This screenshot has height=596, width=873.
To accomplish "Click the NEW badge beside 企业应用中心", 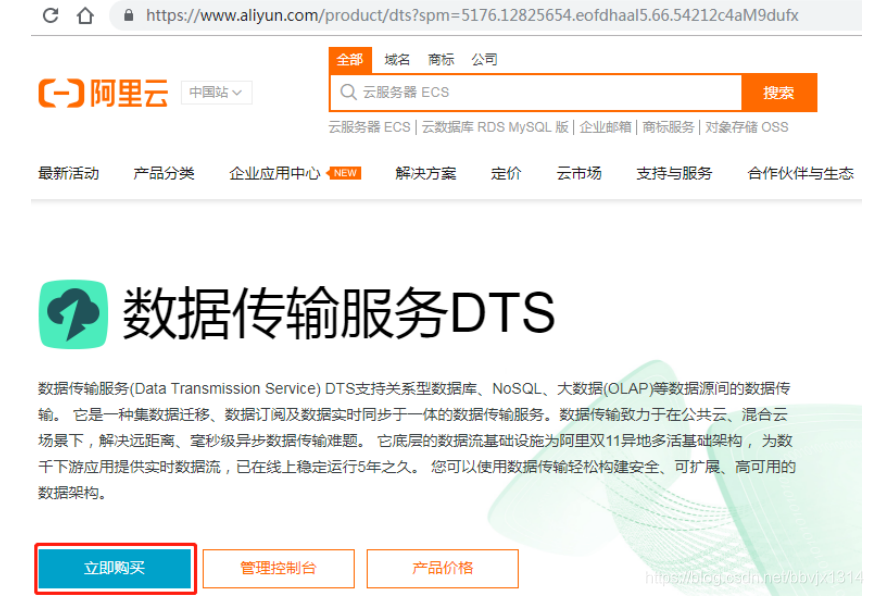I will (345, 173).
